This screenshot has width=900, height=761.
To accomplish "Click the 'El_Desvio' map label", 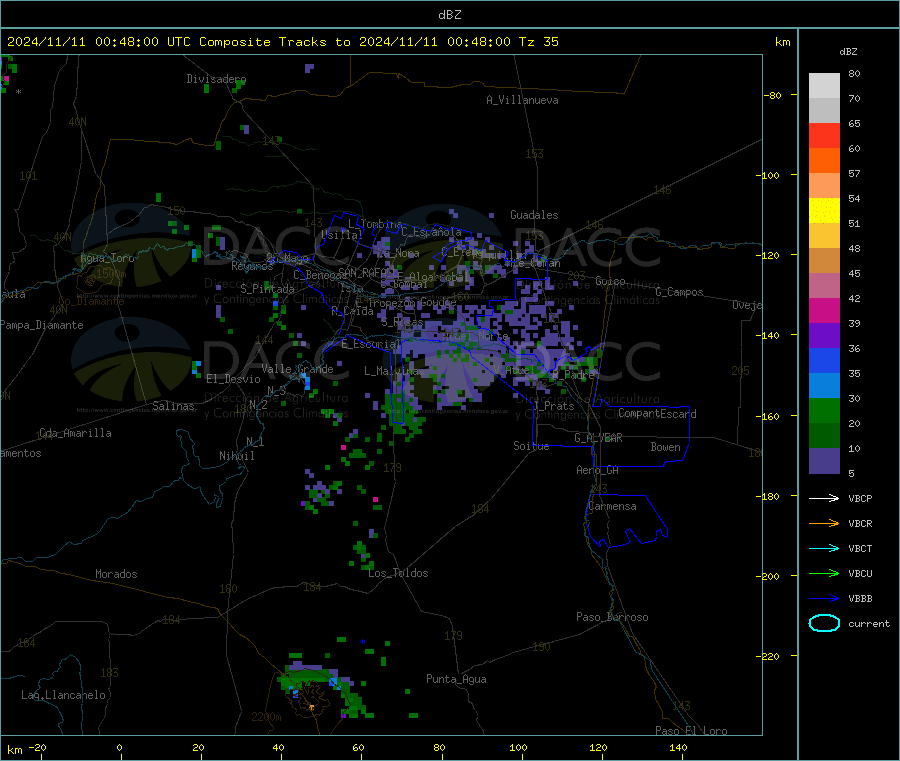I will tap(234, 379).
